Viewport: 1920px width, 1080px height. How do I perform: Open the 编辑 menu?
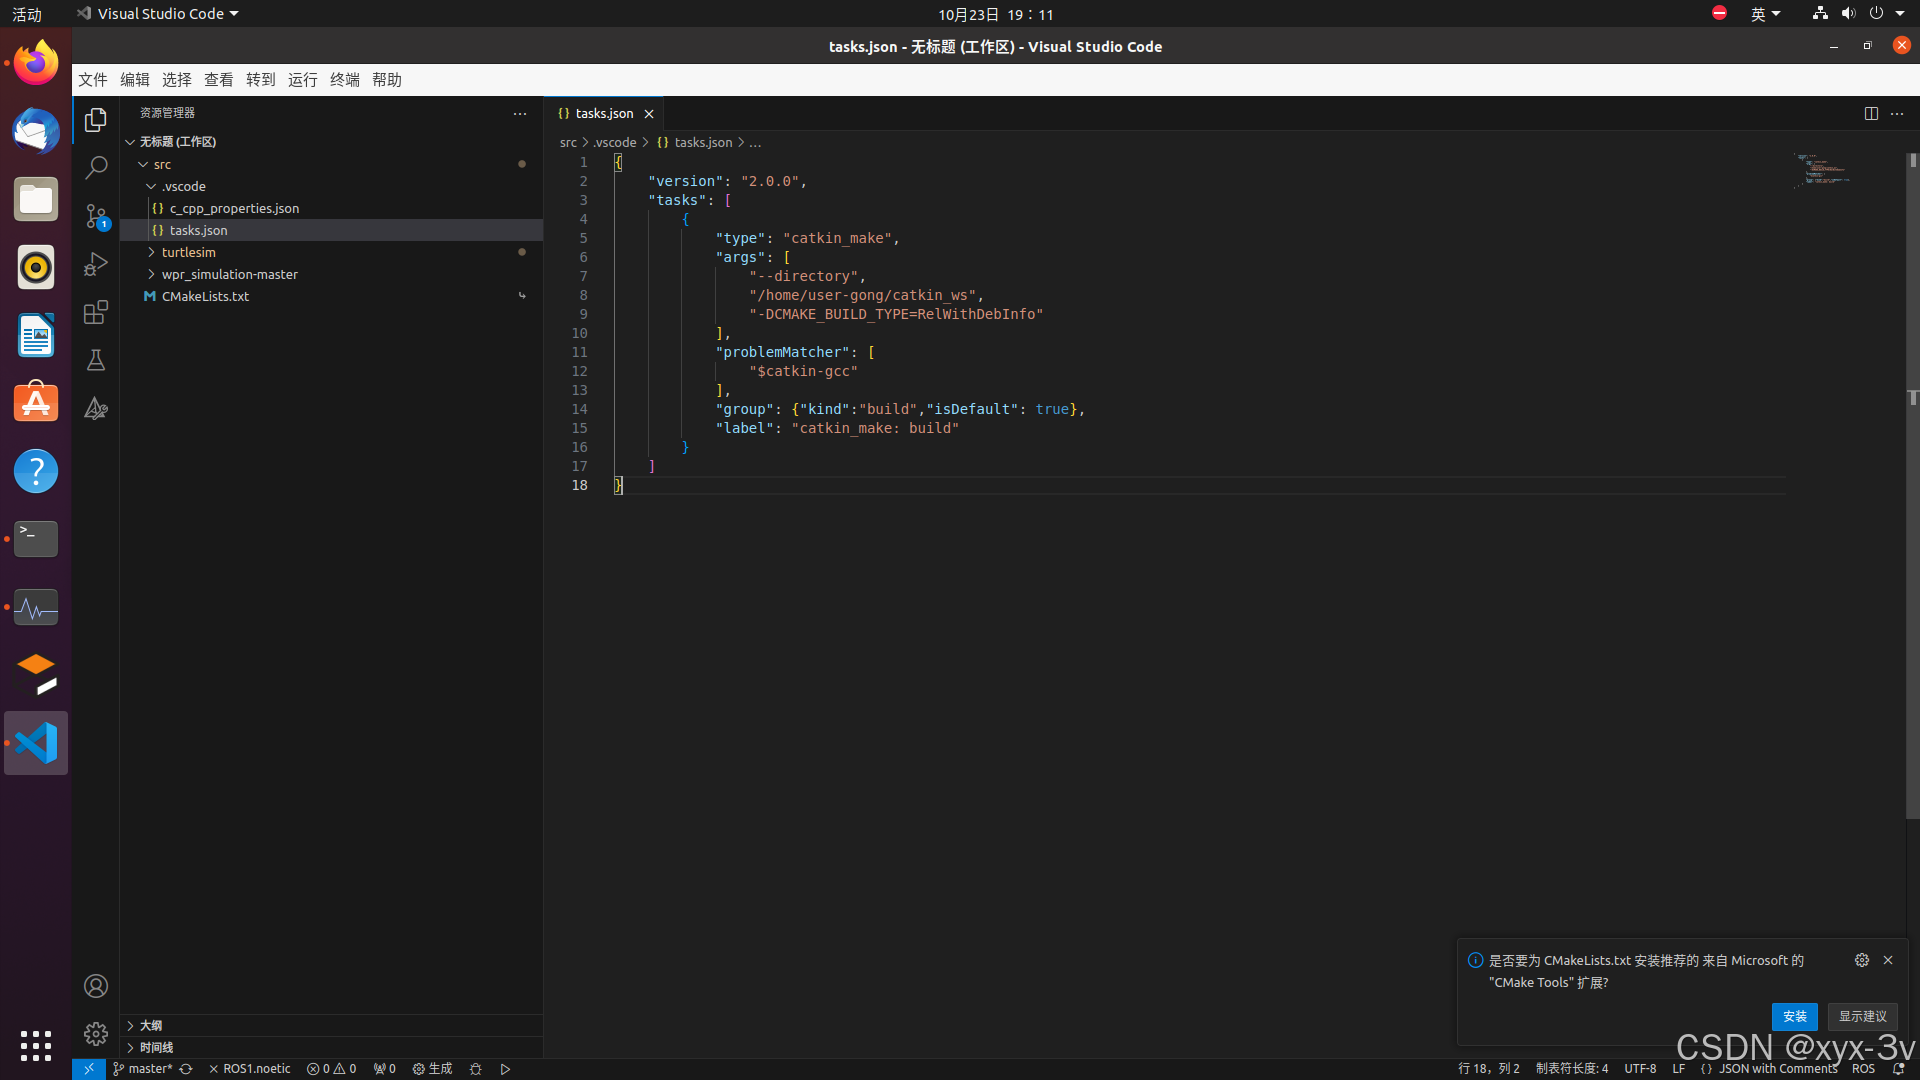click(135, 80)
